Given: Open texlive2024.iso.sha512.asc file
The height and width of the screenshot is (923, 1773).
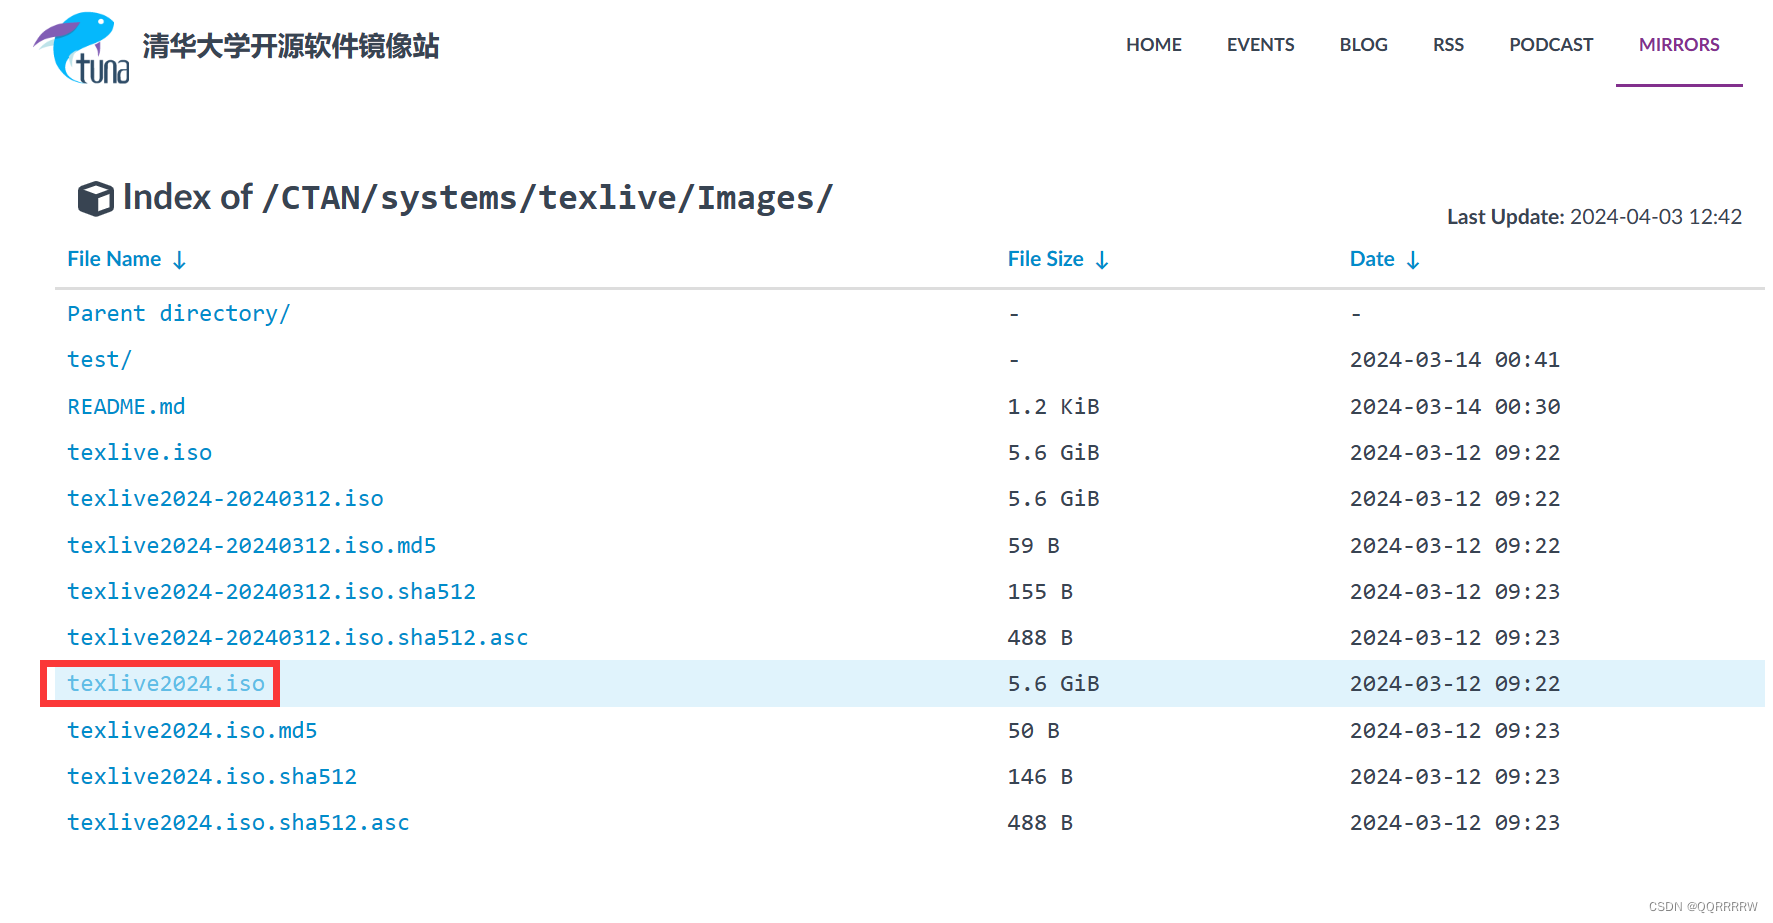Looking at the screenshot, I should 238,823.
